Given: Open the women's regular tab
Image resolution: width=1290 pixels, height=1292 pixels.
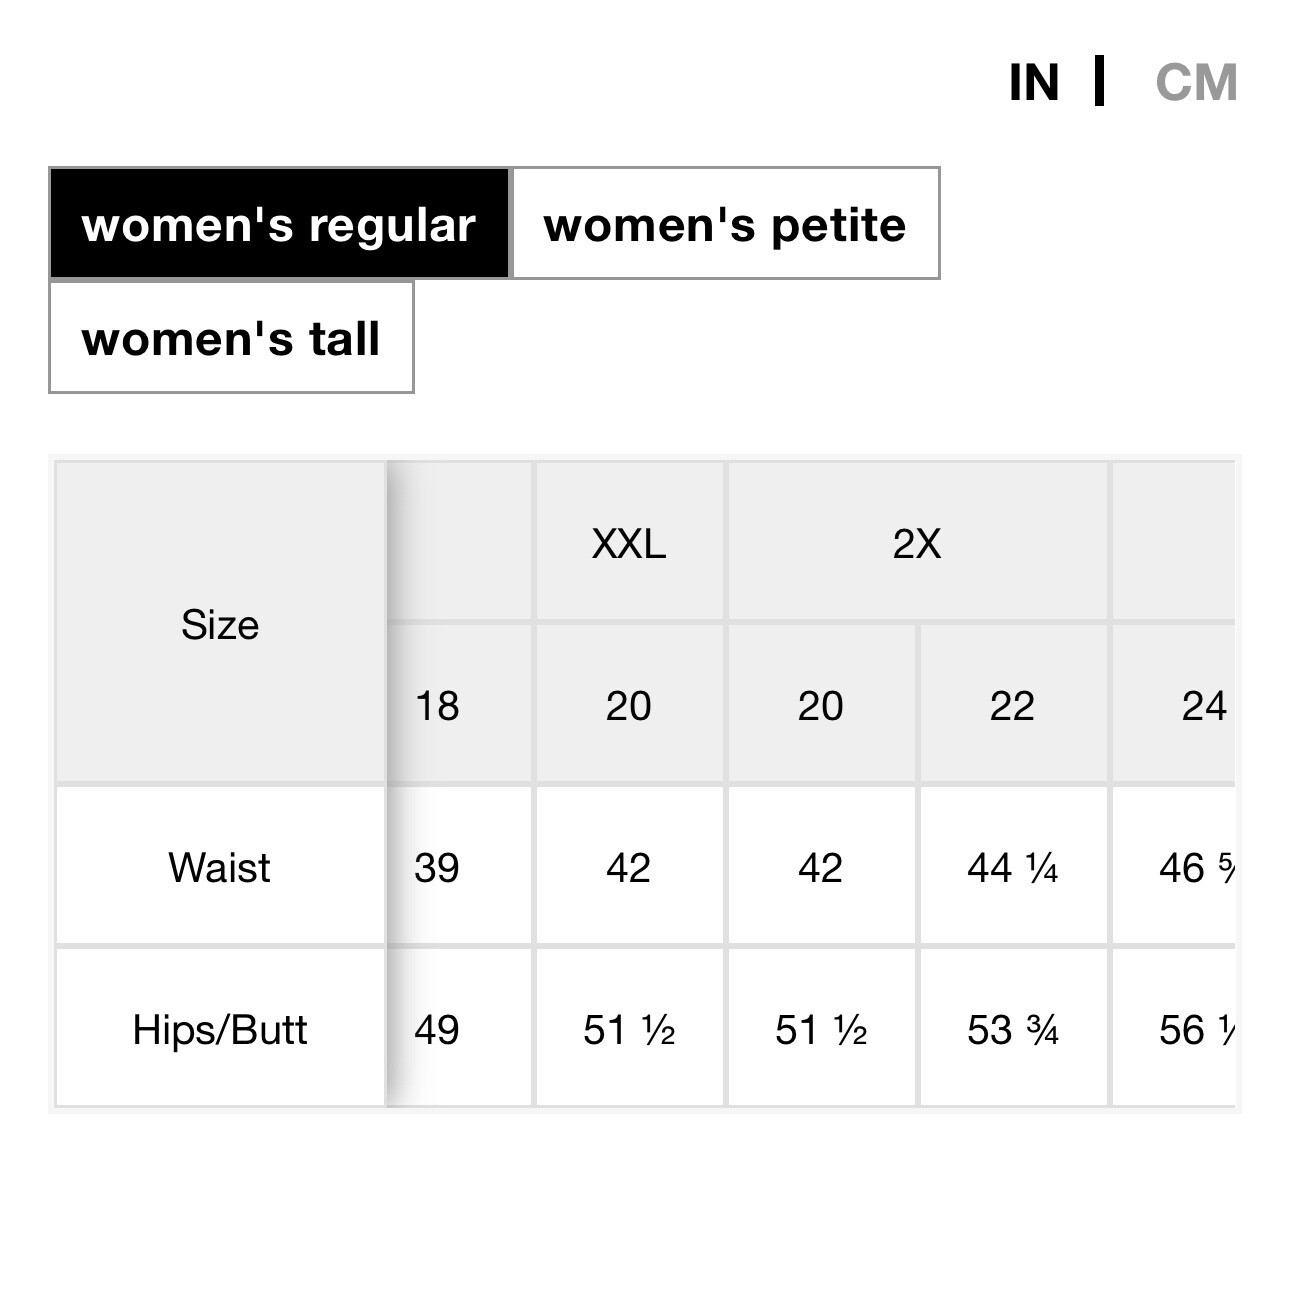Looking at the screenshot, I should pos(279,224).
